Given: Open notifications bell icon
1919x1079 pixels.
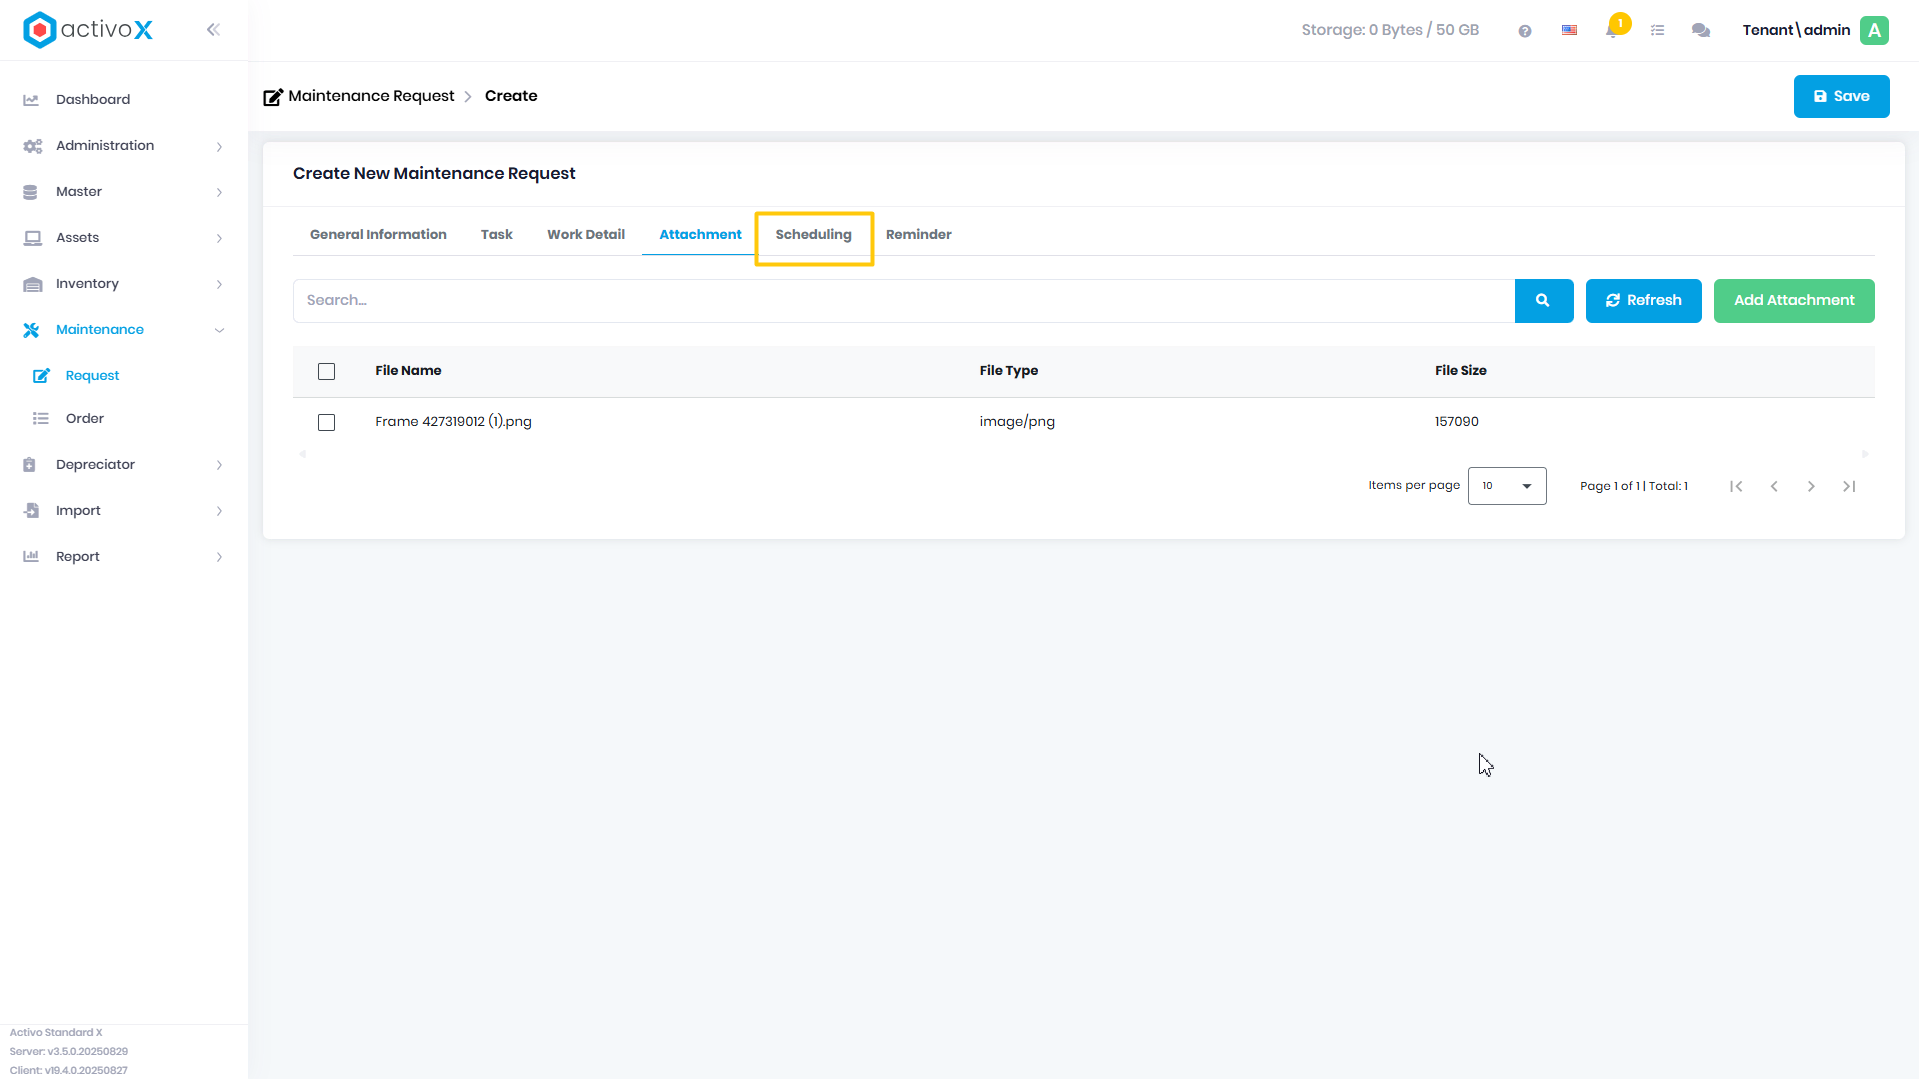Looking at the screenshot, I should 1612,31.
